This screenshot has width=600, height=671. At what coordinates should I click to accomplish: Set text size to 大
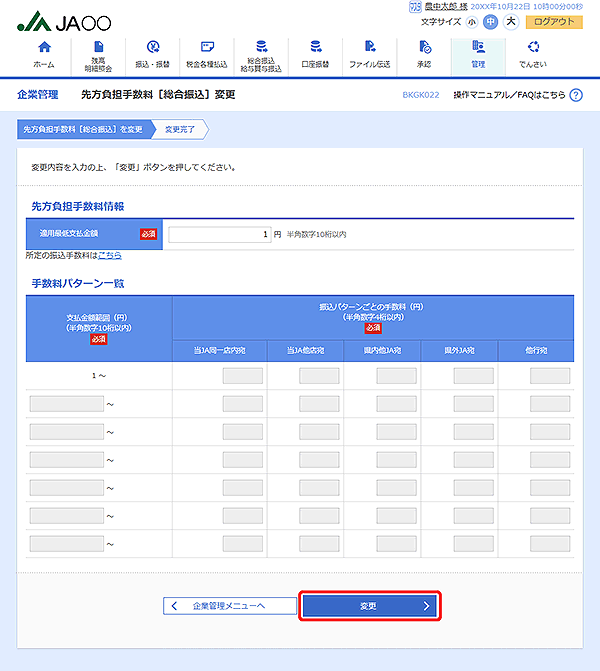(511, 21)
